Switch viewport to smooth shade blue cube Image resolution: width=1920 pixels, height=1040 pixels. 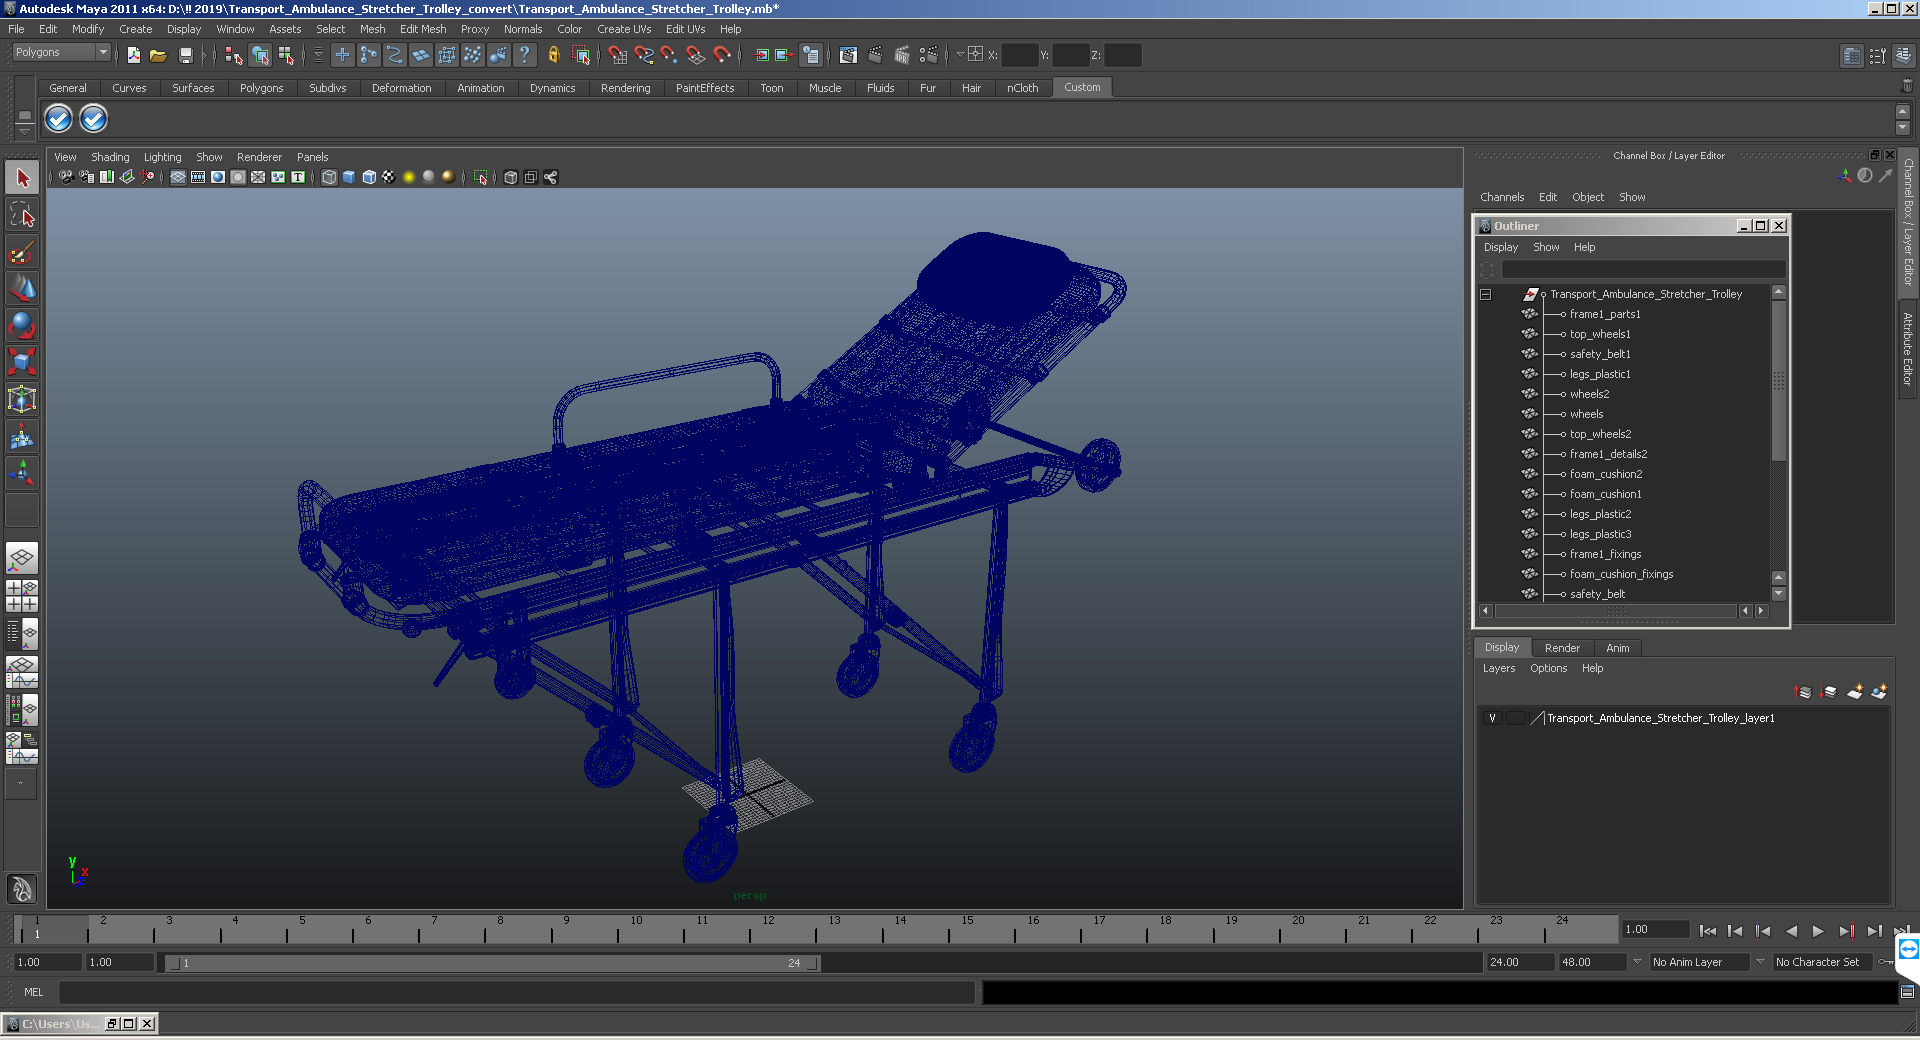[x=349, y=177]
